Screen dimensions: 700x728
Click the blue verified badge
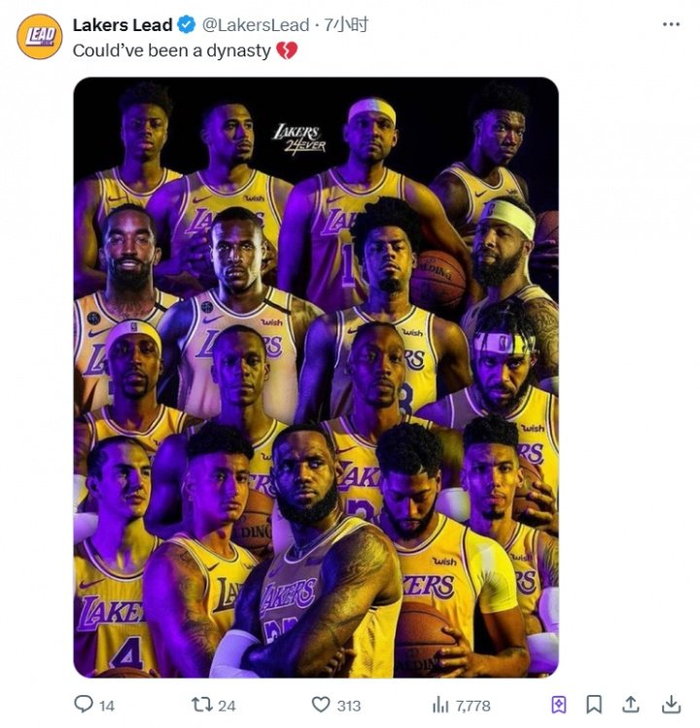(x=186, y=25)
